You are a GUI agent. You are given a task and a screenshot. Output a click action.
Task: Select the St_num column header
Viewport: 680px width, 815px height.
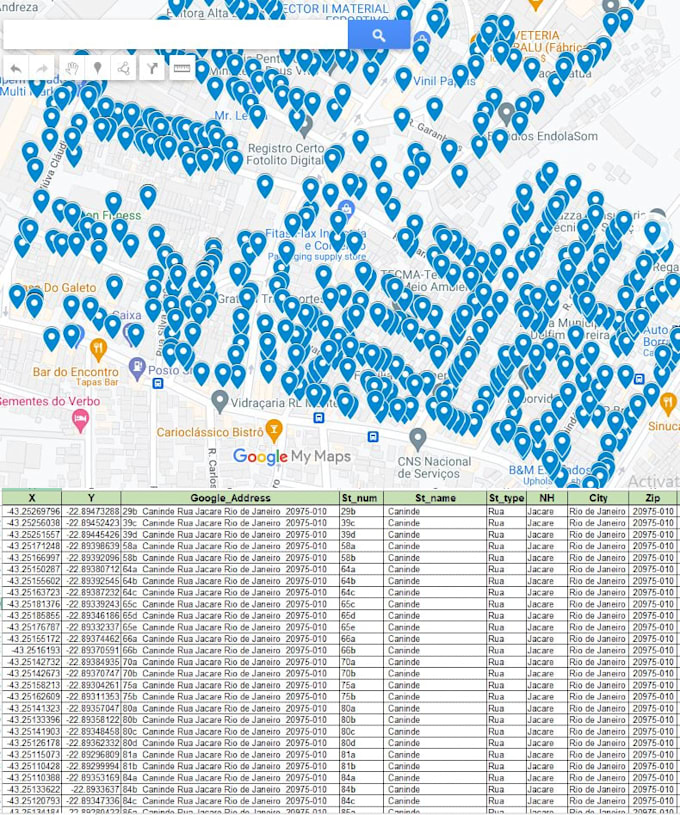point(359,497)
